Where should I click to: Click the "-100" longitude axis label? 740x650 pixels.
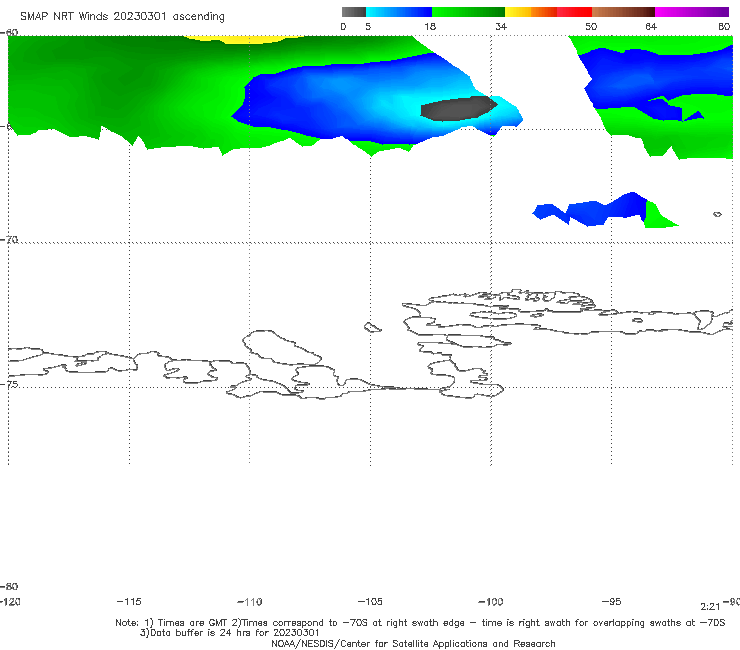coord(491,602)
